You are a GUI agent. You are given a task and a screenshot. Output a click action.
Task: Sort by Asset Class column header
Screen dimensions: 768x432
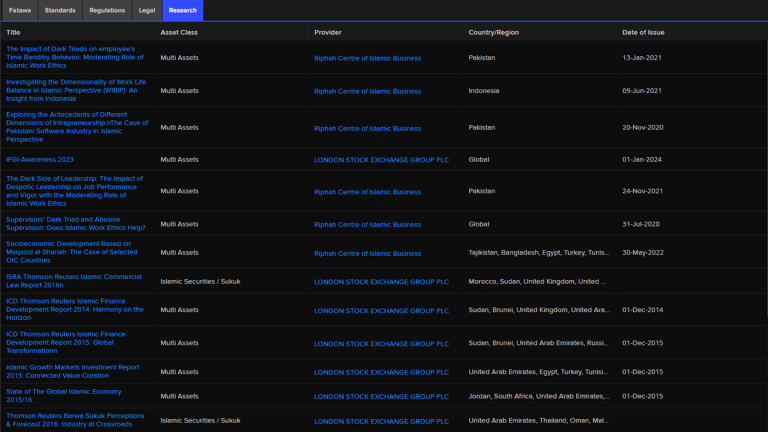click(x=179, y=32)
